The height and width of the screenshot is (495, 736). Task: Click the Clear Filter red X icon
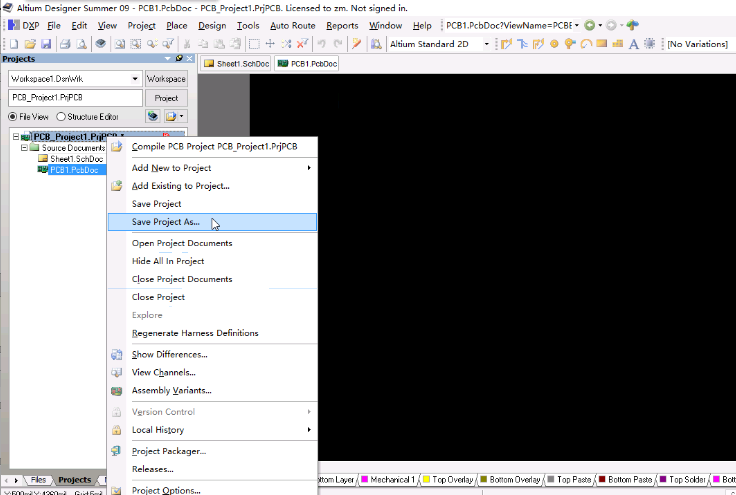pyautogui.click(x=302, y=44)
